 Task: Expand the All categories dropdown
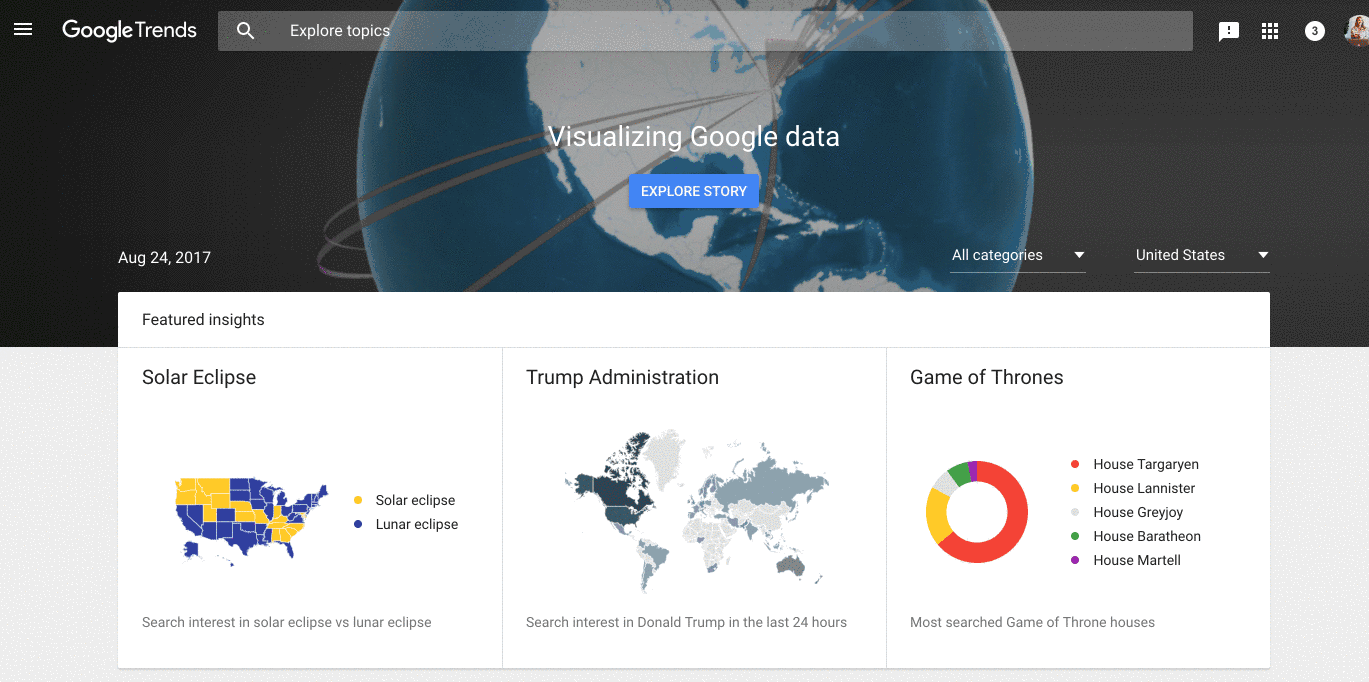pyautogui.click(x=1017, y=255)
